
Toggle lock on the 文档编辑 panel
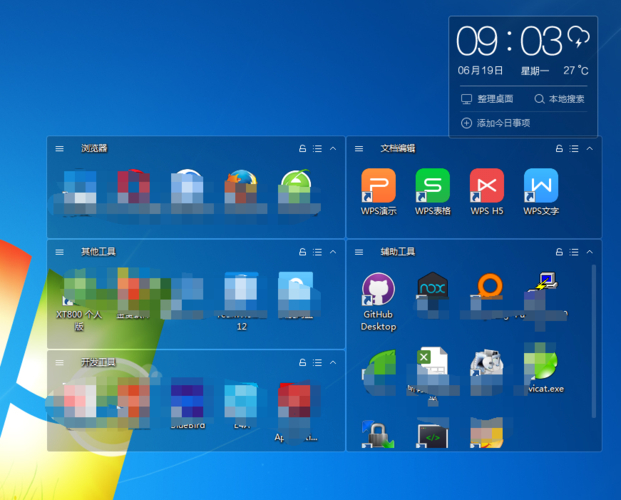tap(559, 149)
